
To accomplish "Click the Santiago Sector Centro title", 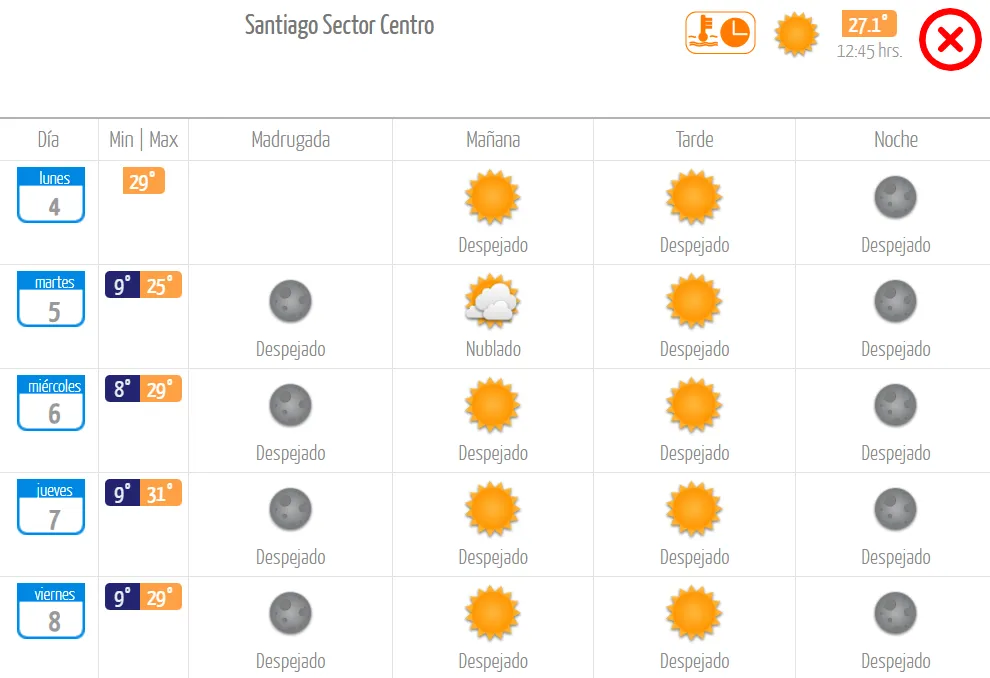I will [x=340, y=26].
